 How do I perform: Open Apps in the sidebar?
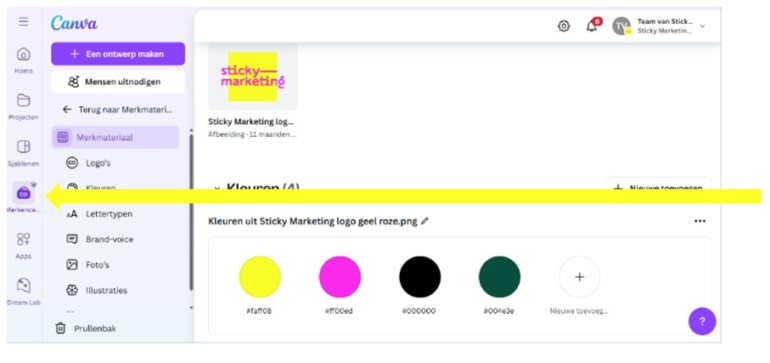click(24, 246)
